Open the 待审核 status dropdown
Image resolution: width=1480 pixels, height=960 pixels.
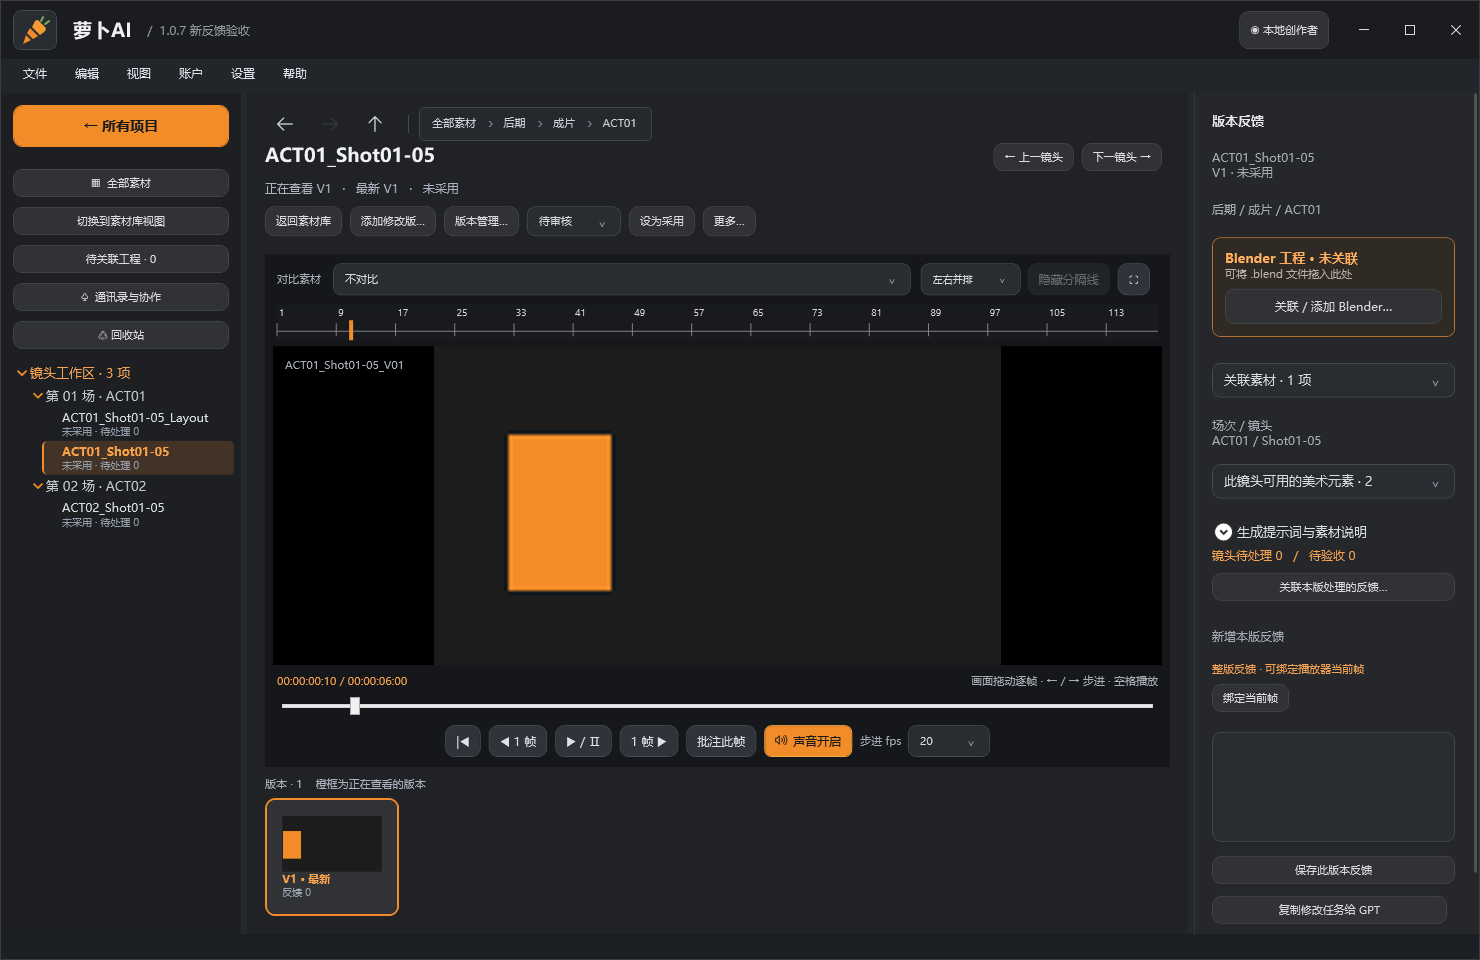(x=574, y=221)
